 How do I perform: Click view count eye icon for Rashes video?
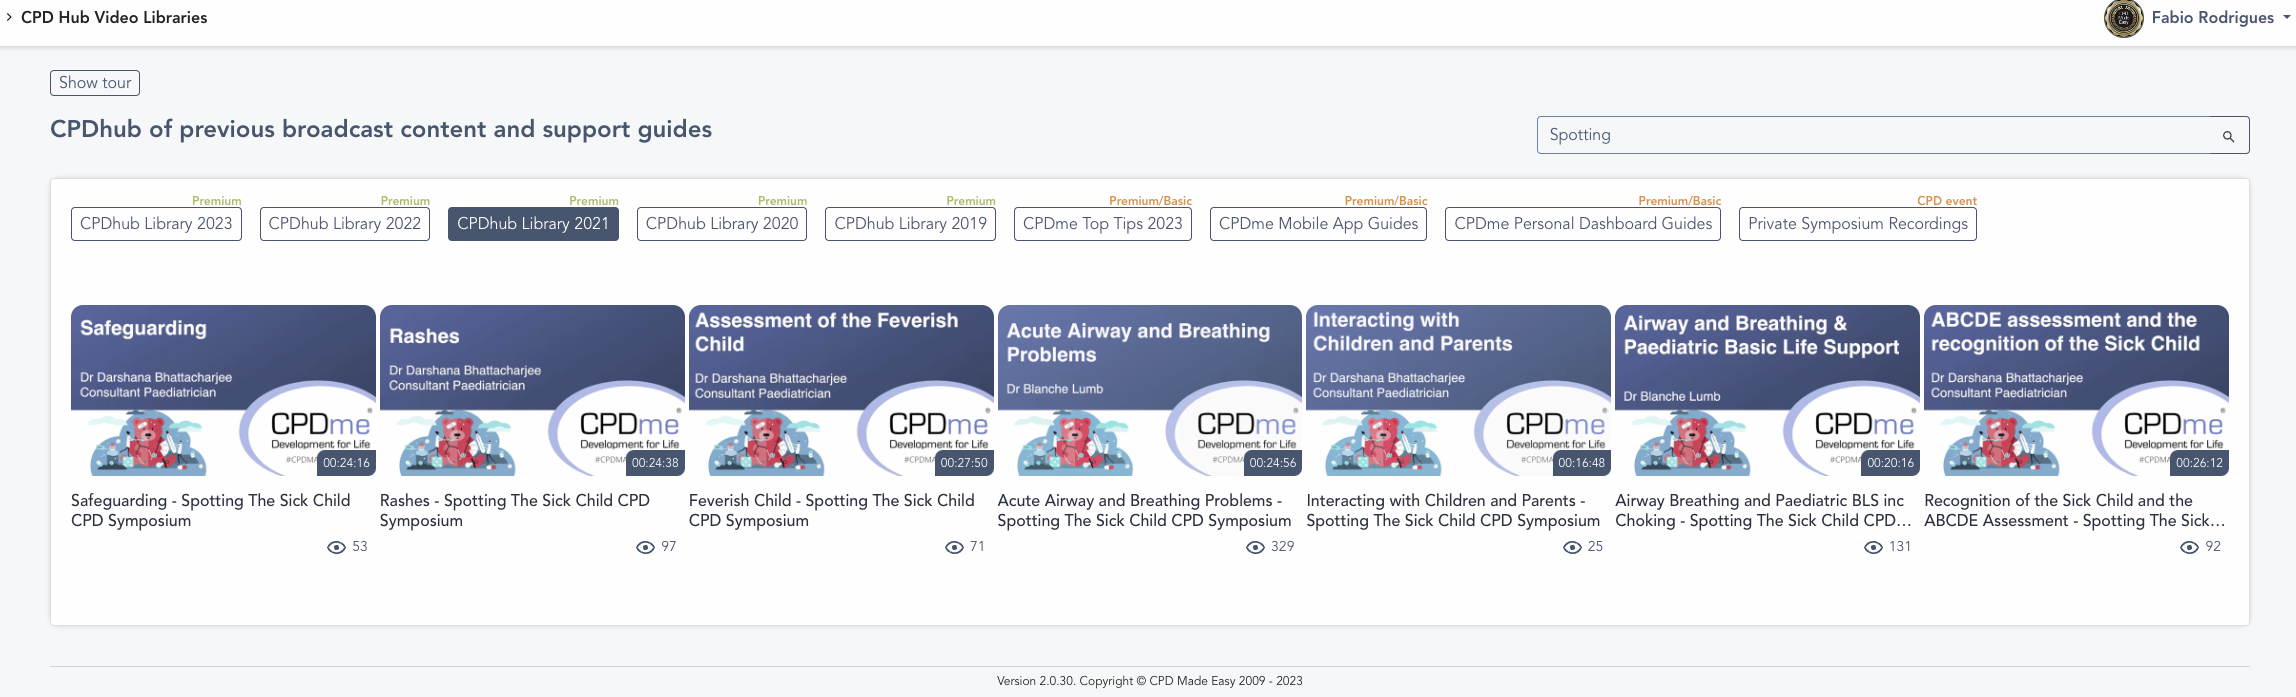(646, 547)
